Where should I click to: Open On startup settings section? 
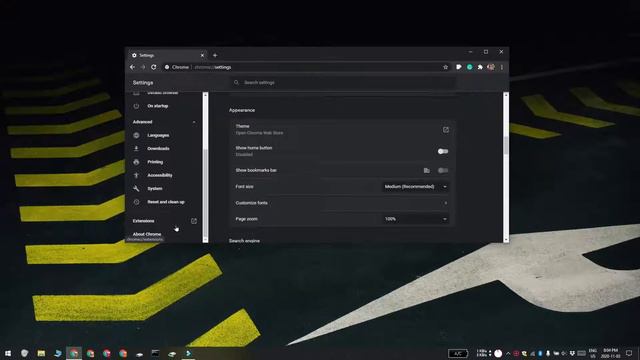(158, 106)
